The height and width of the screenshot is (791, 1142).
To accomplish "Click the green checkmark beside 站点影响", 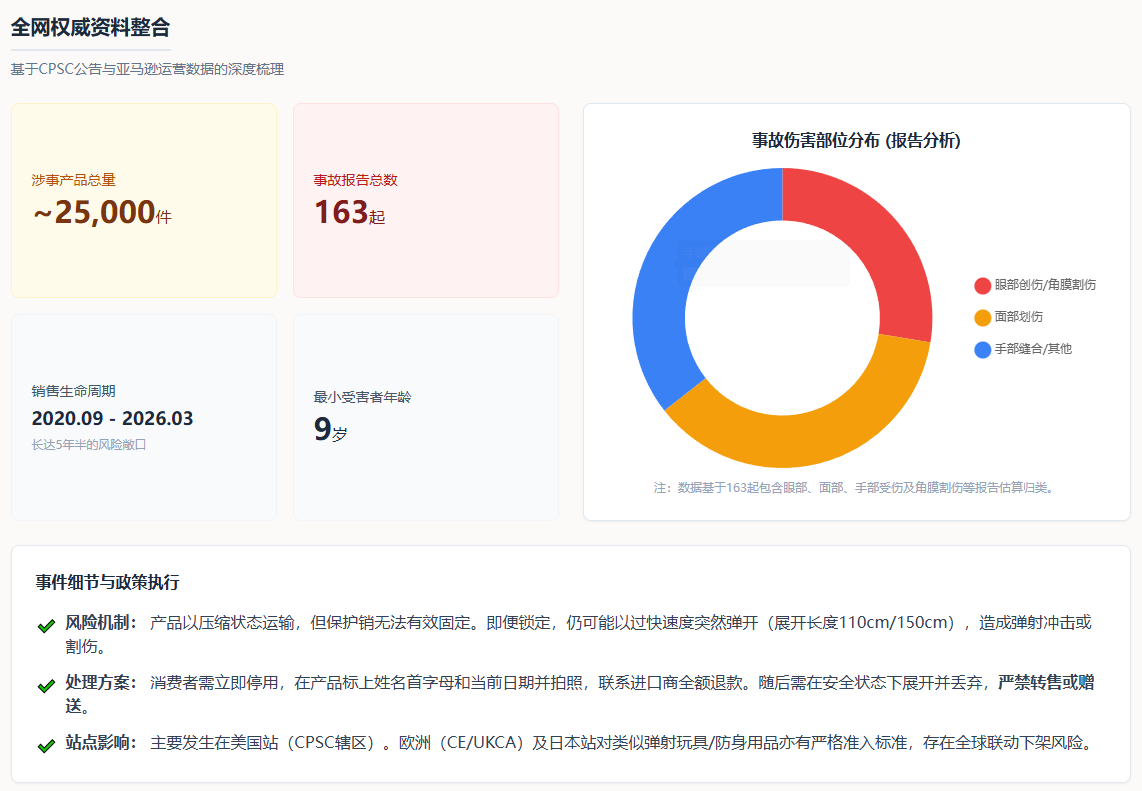I will [x=45, y=746].
